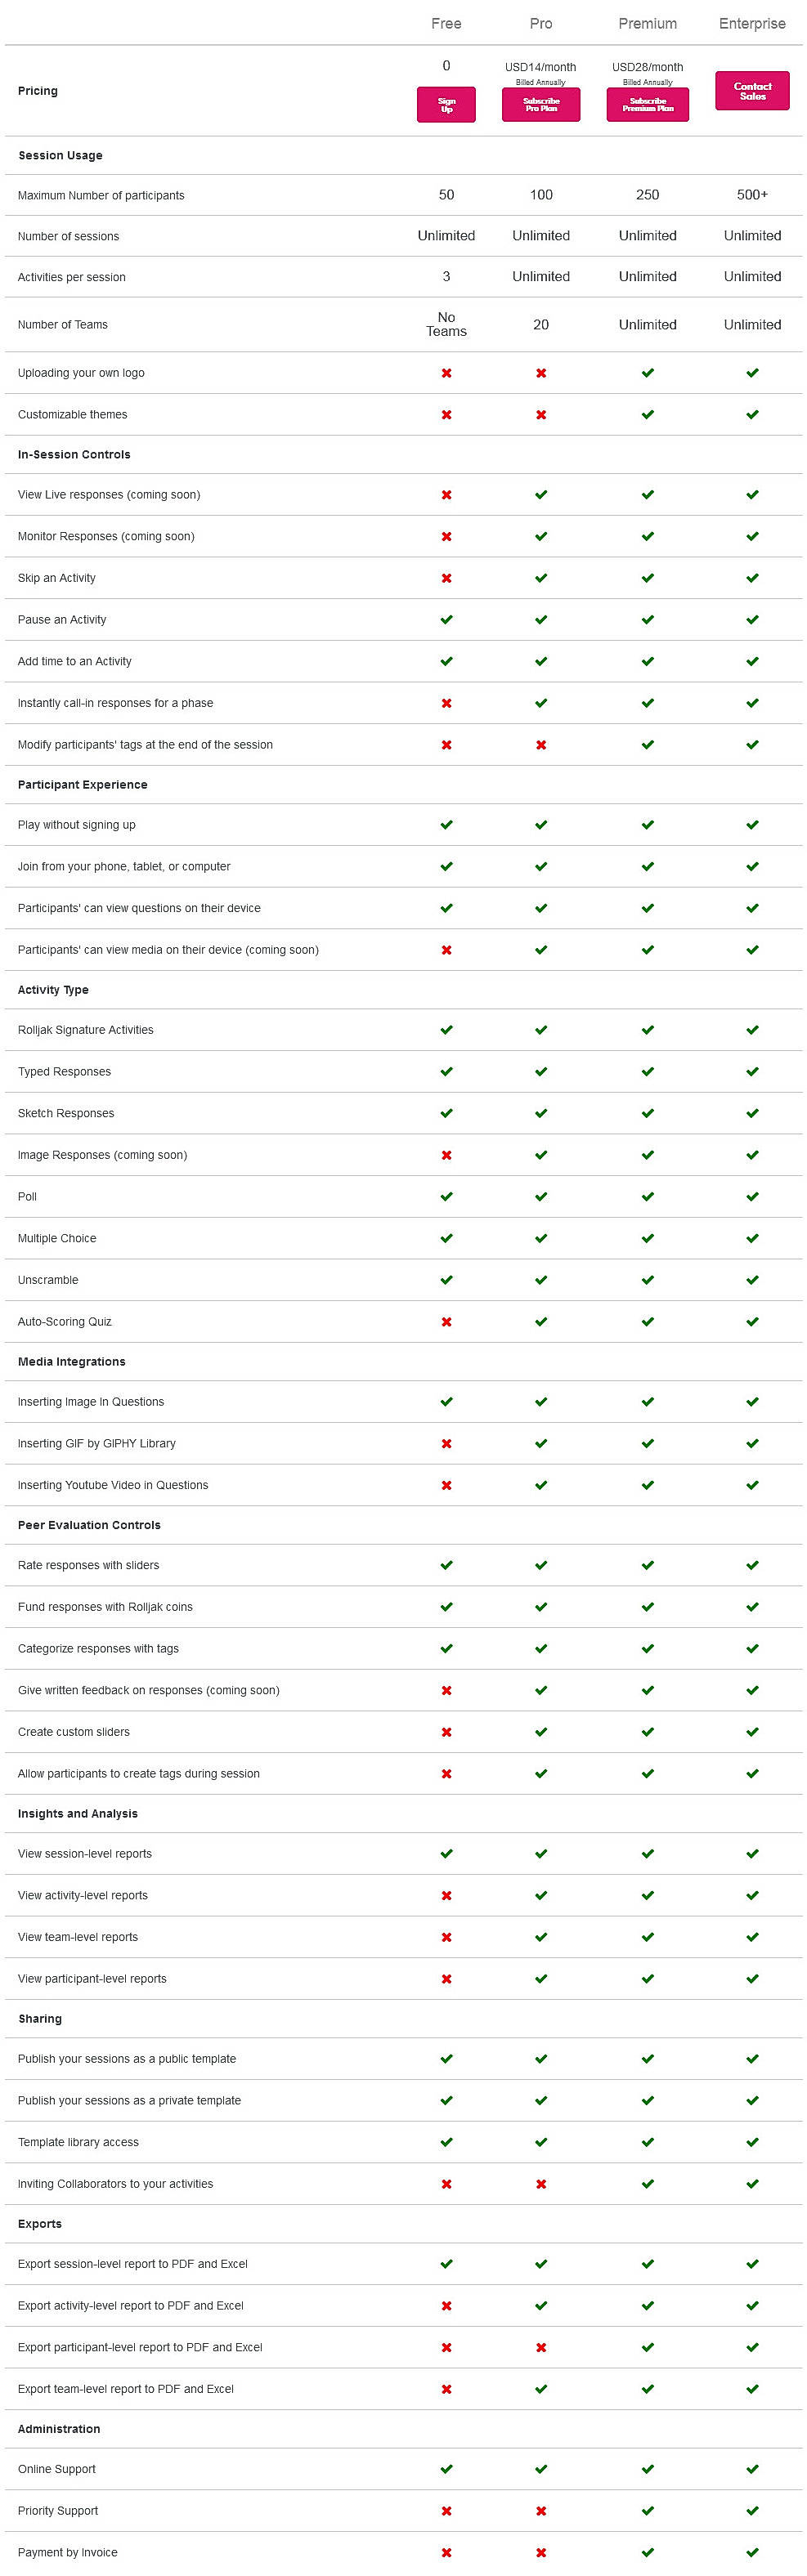807x2576 pixels.
Task: Click the Enterprise checkmark for Sketch Responses
Action: coord(752,1112)
